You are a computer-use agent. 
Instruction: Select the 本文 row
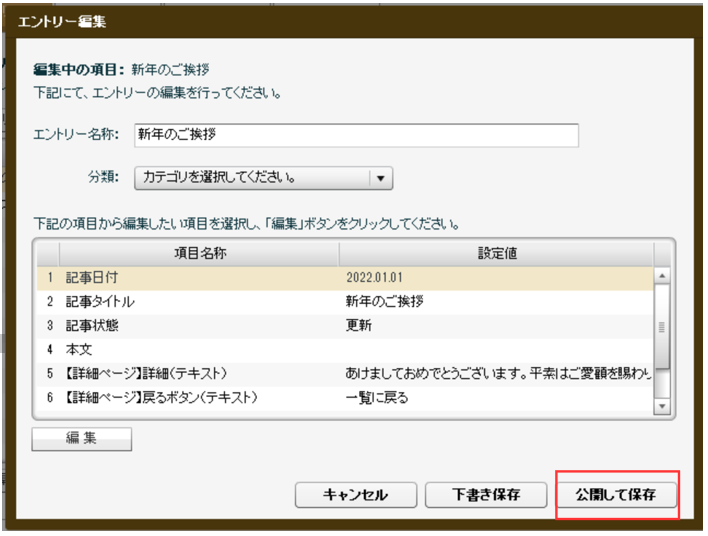(345, 350)
